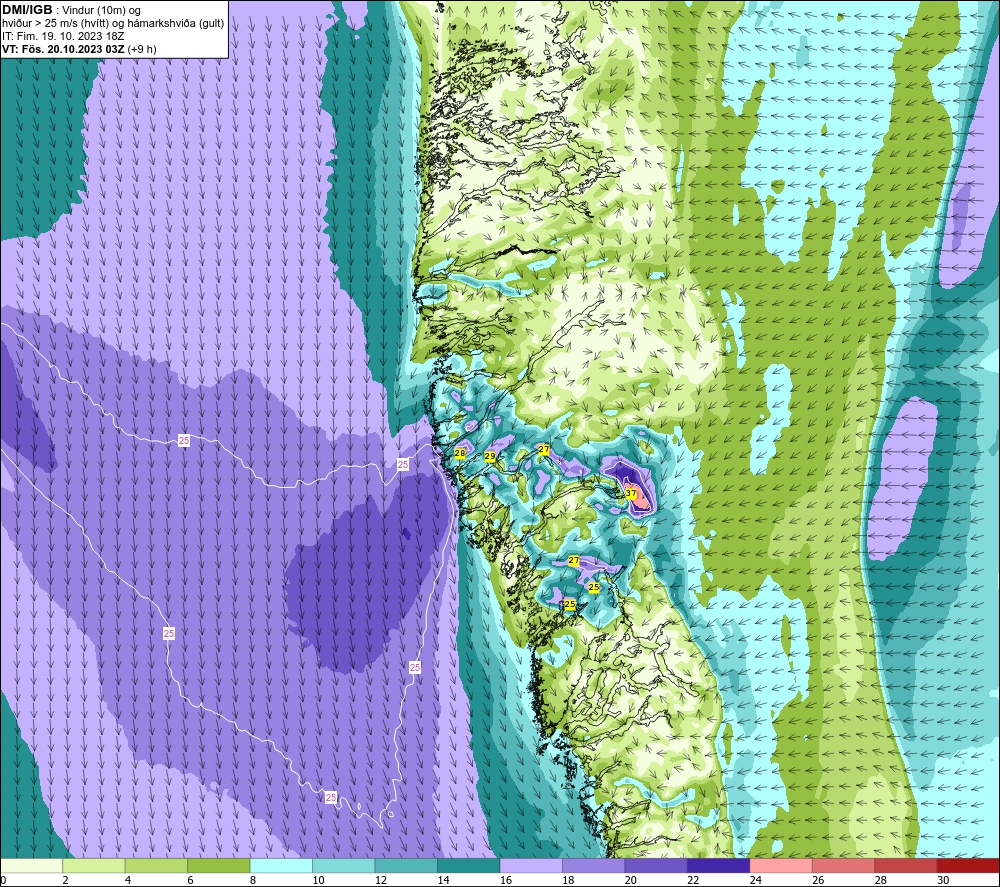Select the dark red above-30 m/s swatch
This screenshot has height=887, width=1000.
969,865
